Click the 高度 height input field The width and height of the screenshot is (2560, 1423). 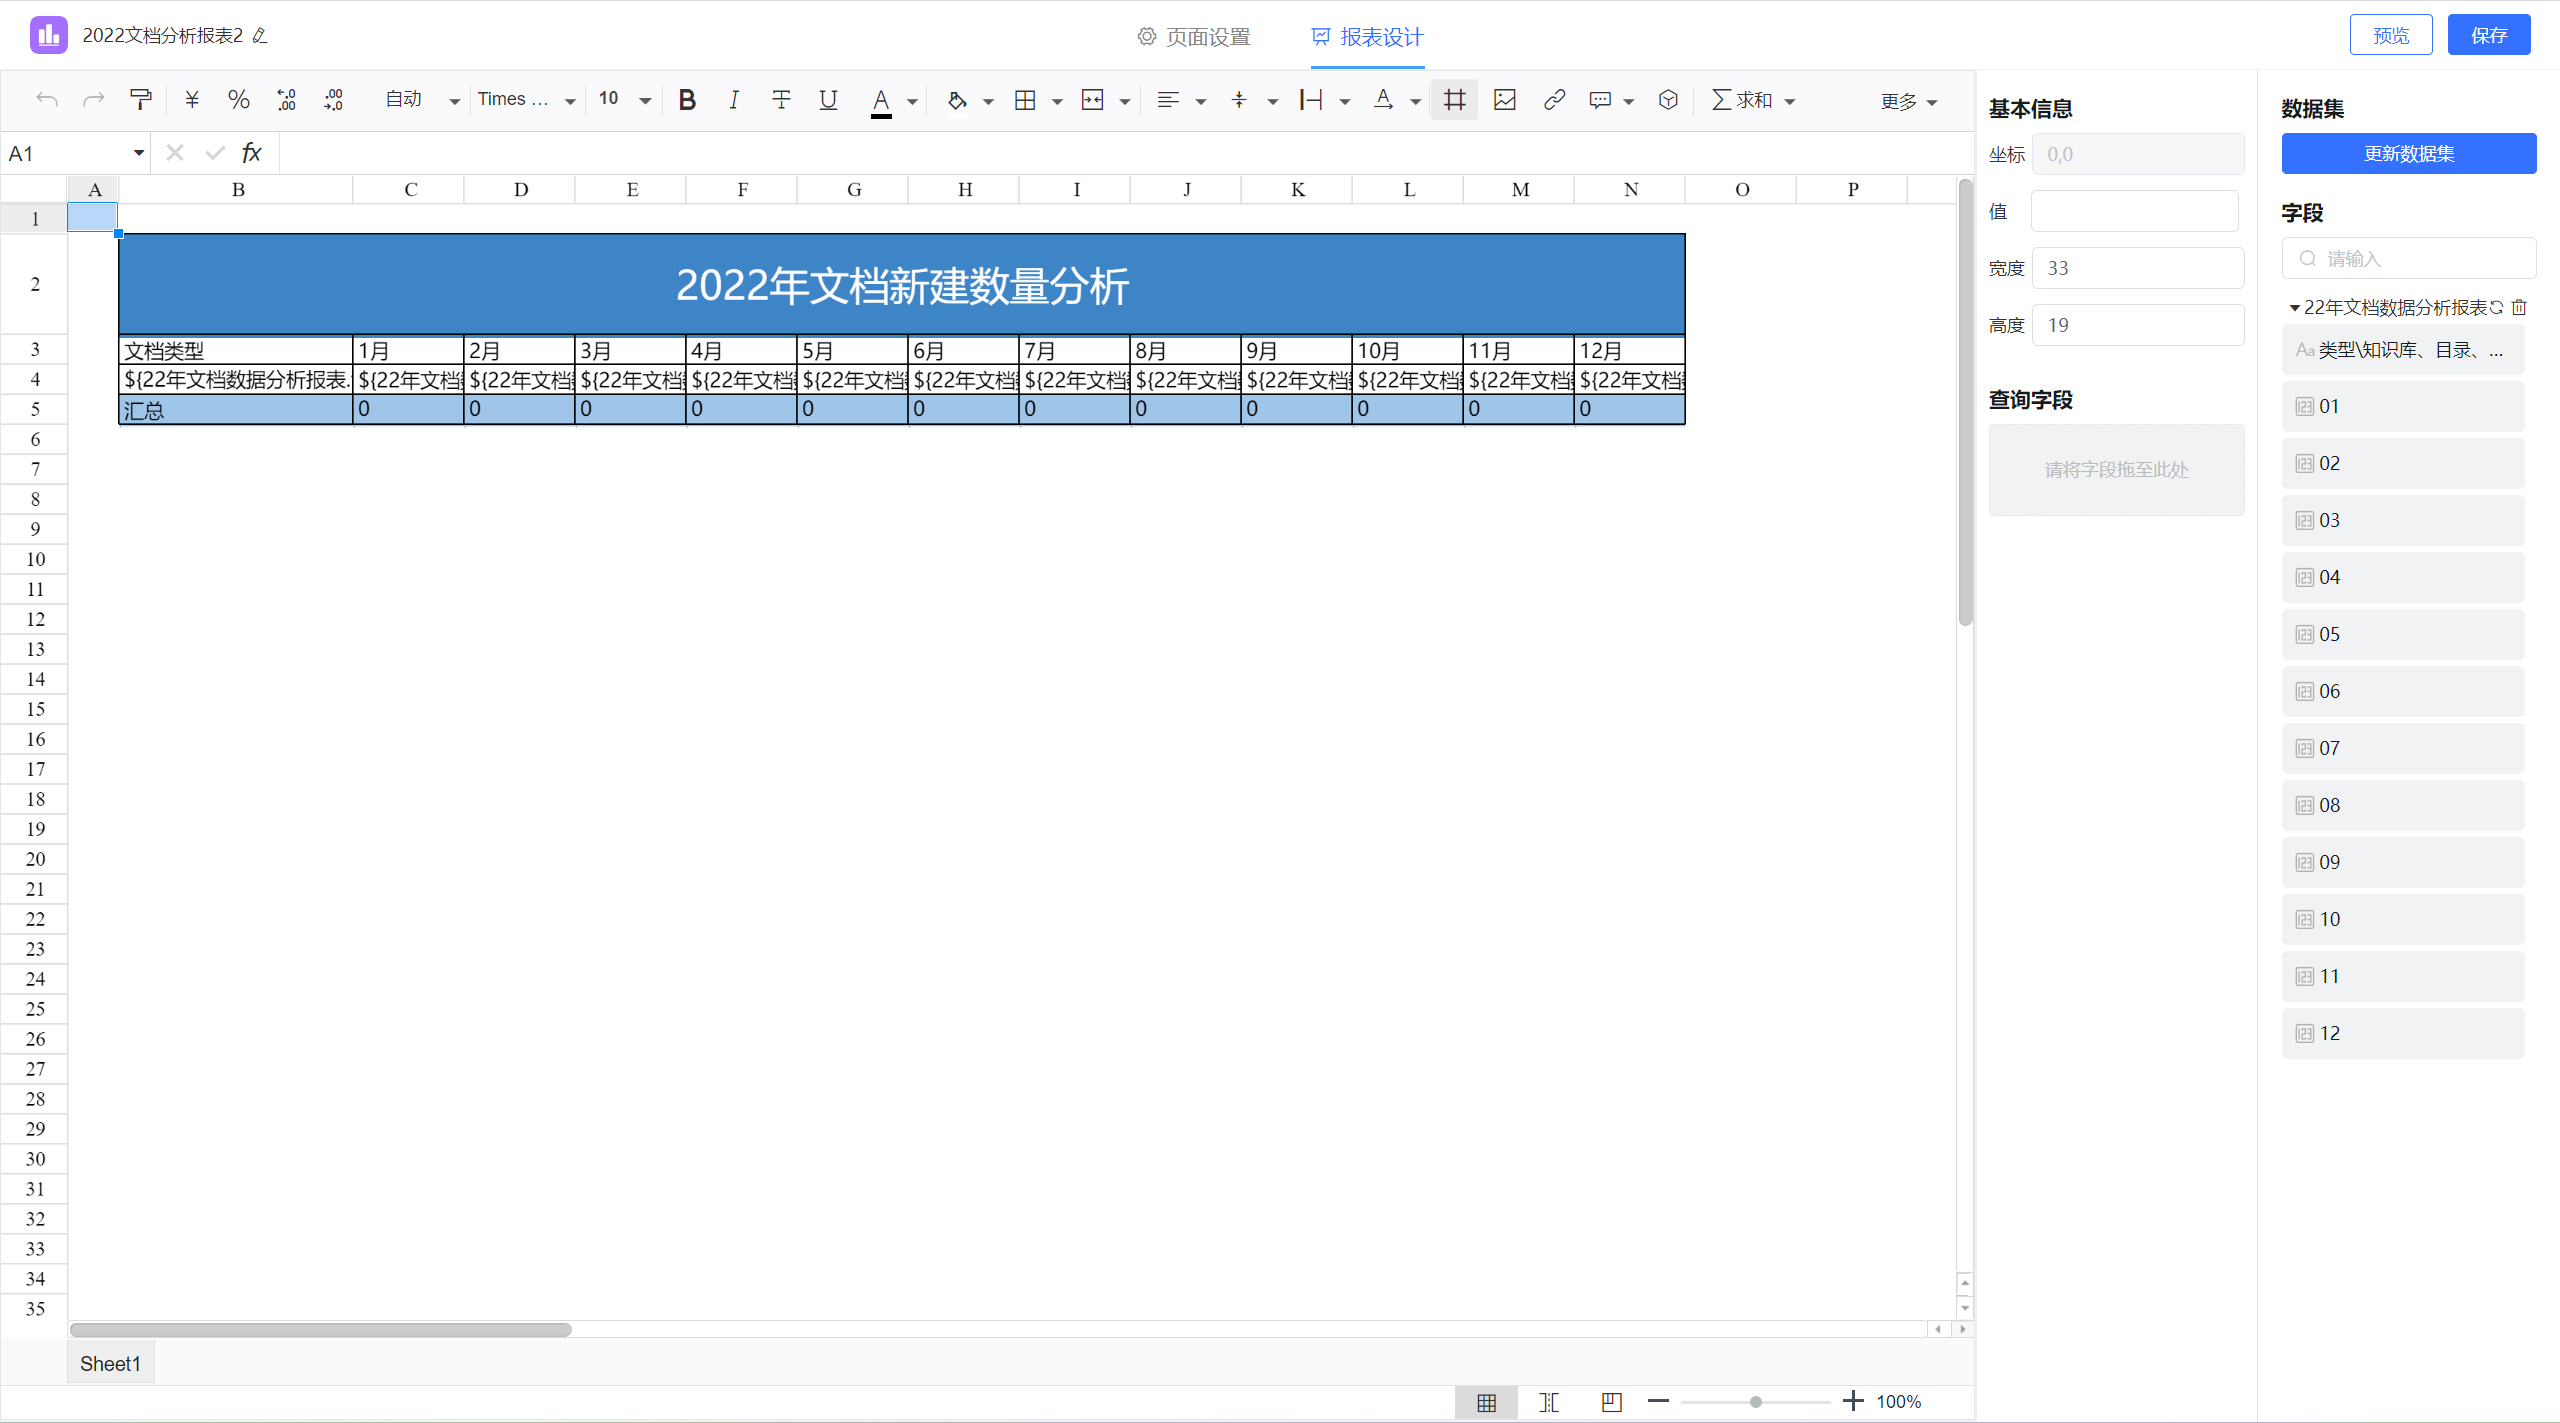click(2138, 325)
